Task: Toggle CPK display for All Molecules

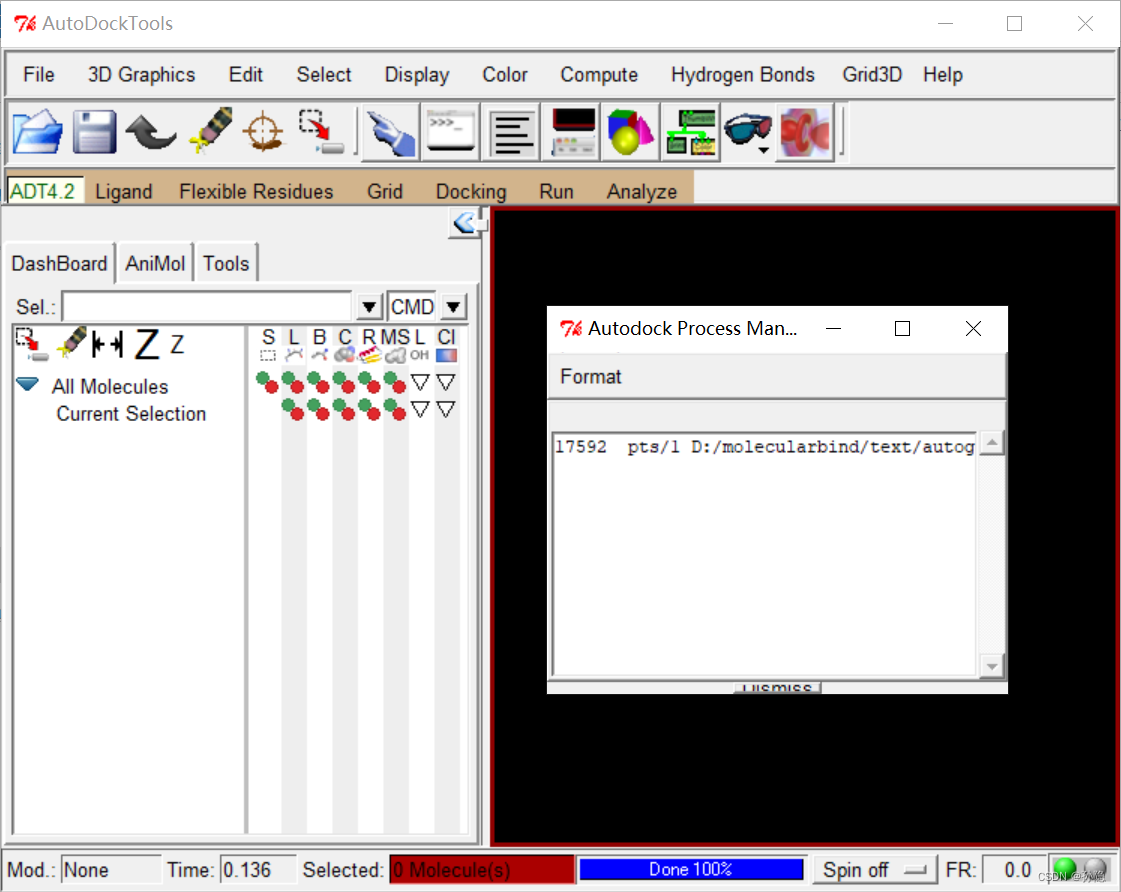Action: (344, 382)
